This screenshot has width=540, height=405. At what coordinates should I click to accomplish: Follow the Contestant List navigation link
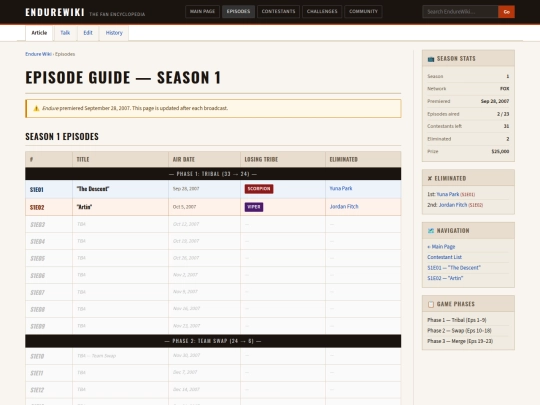click(x=444, y=257)
